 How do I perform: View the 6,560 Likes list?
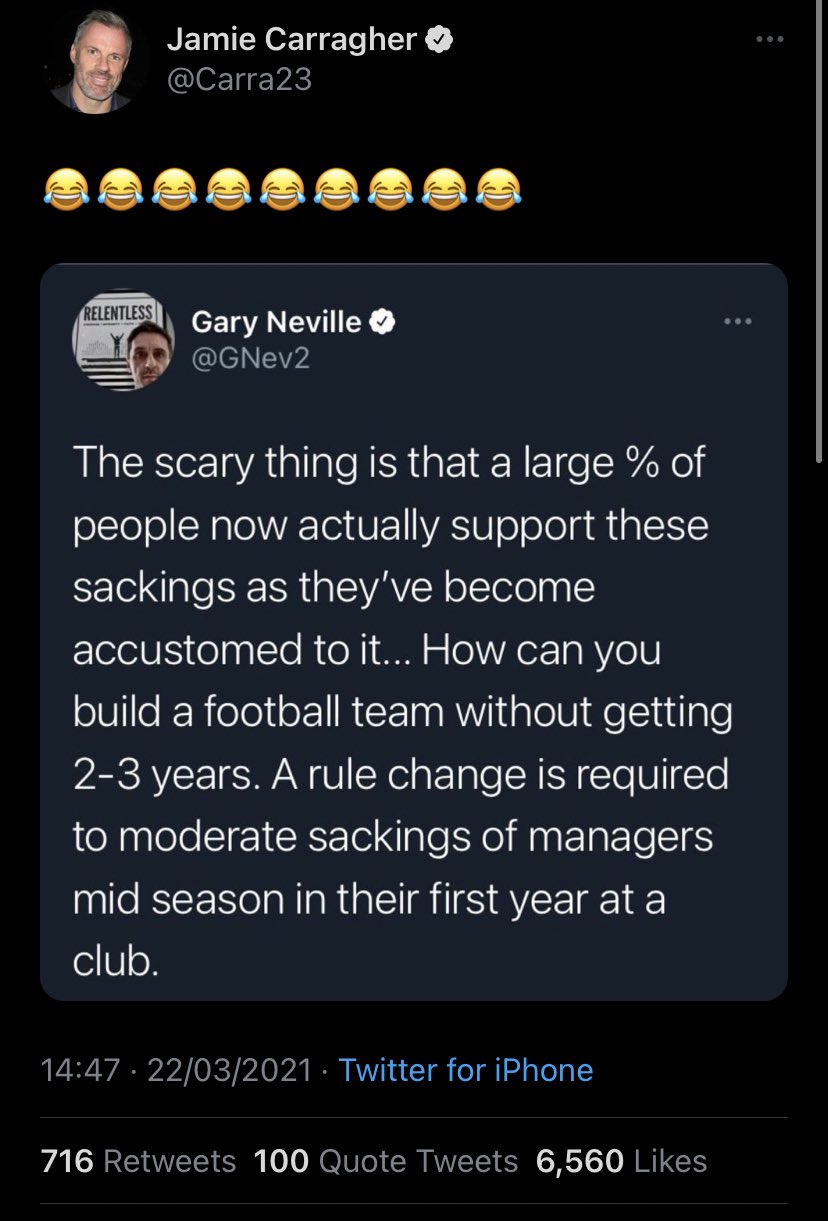[x=621, y=1161]
